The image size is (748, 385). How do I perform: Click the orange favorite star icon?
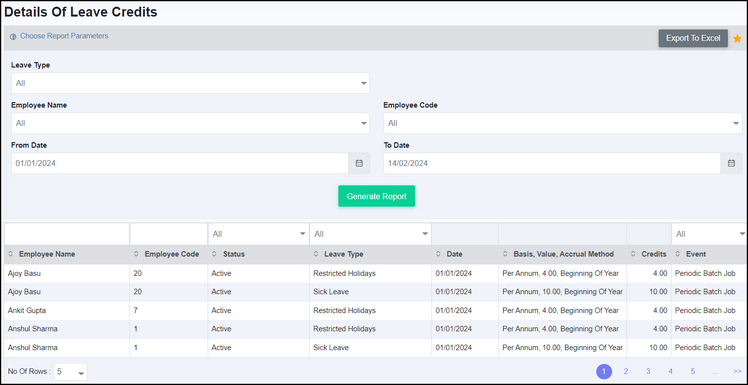[737, 39]
